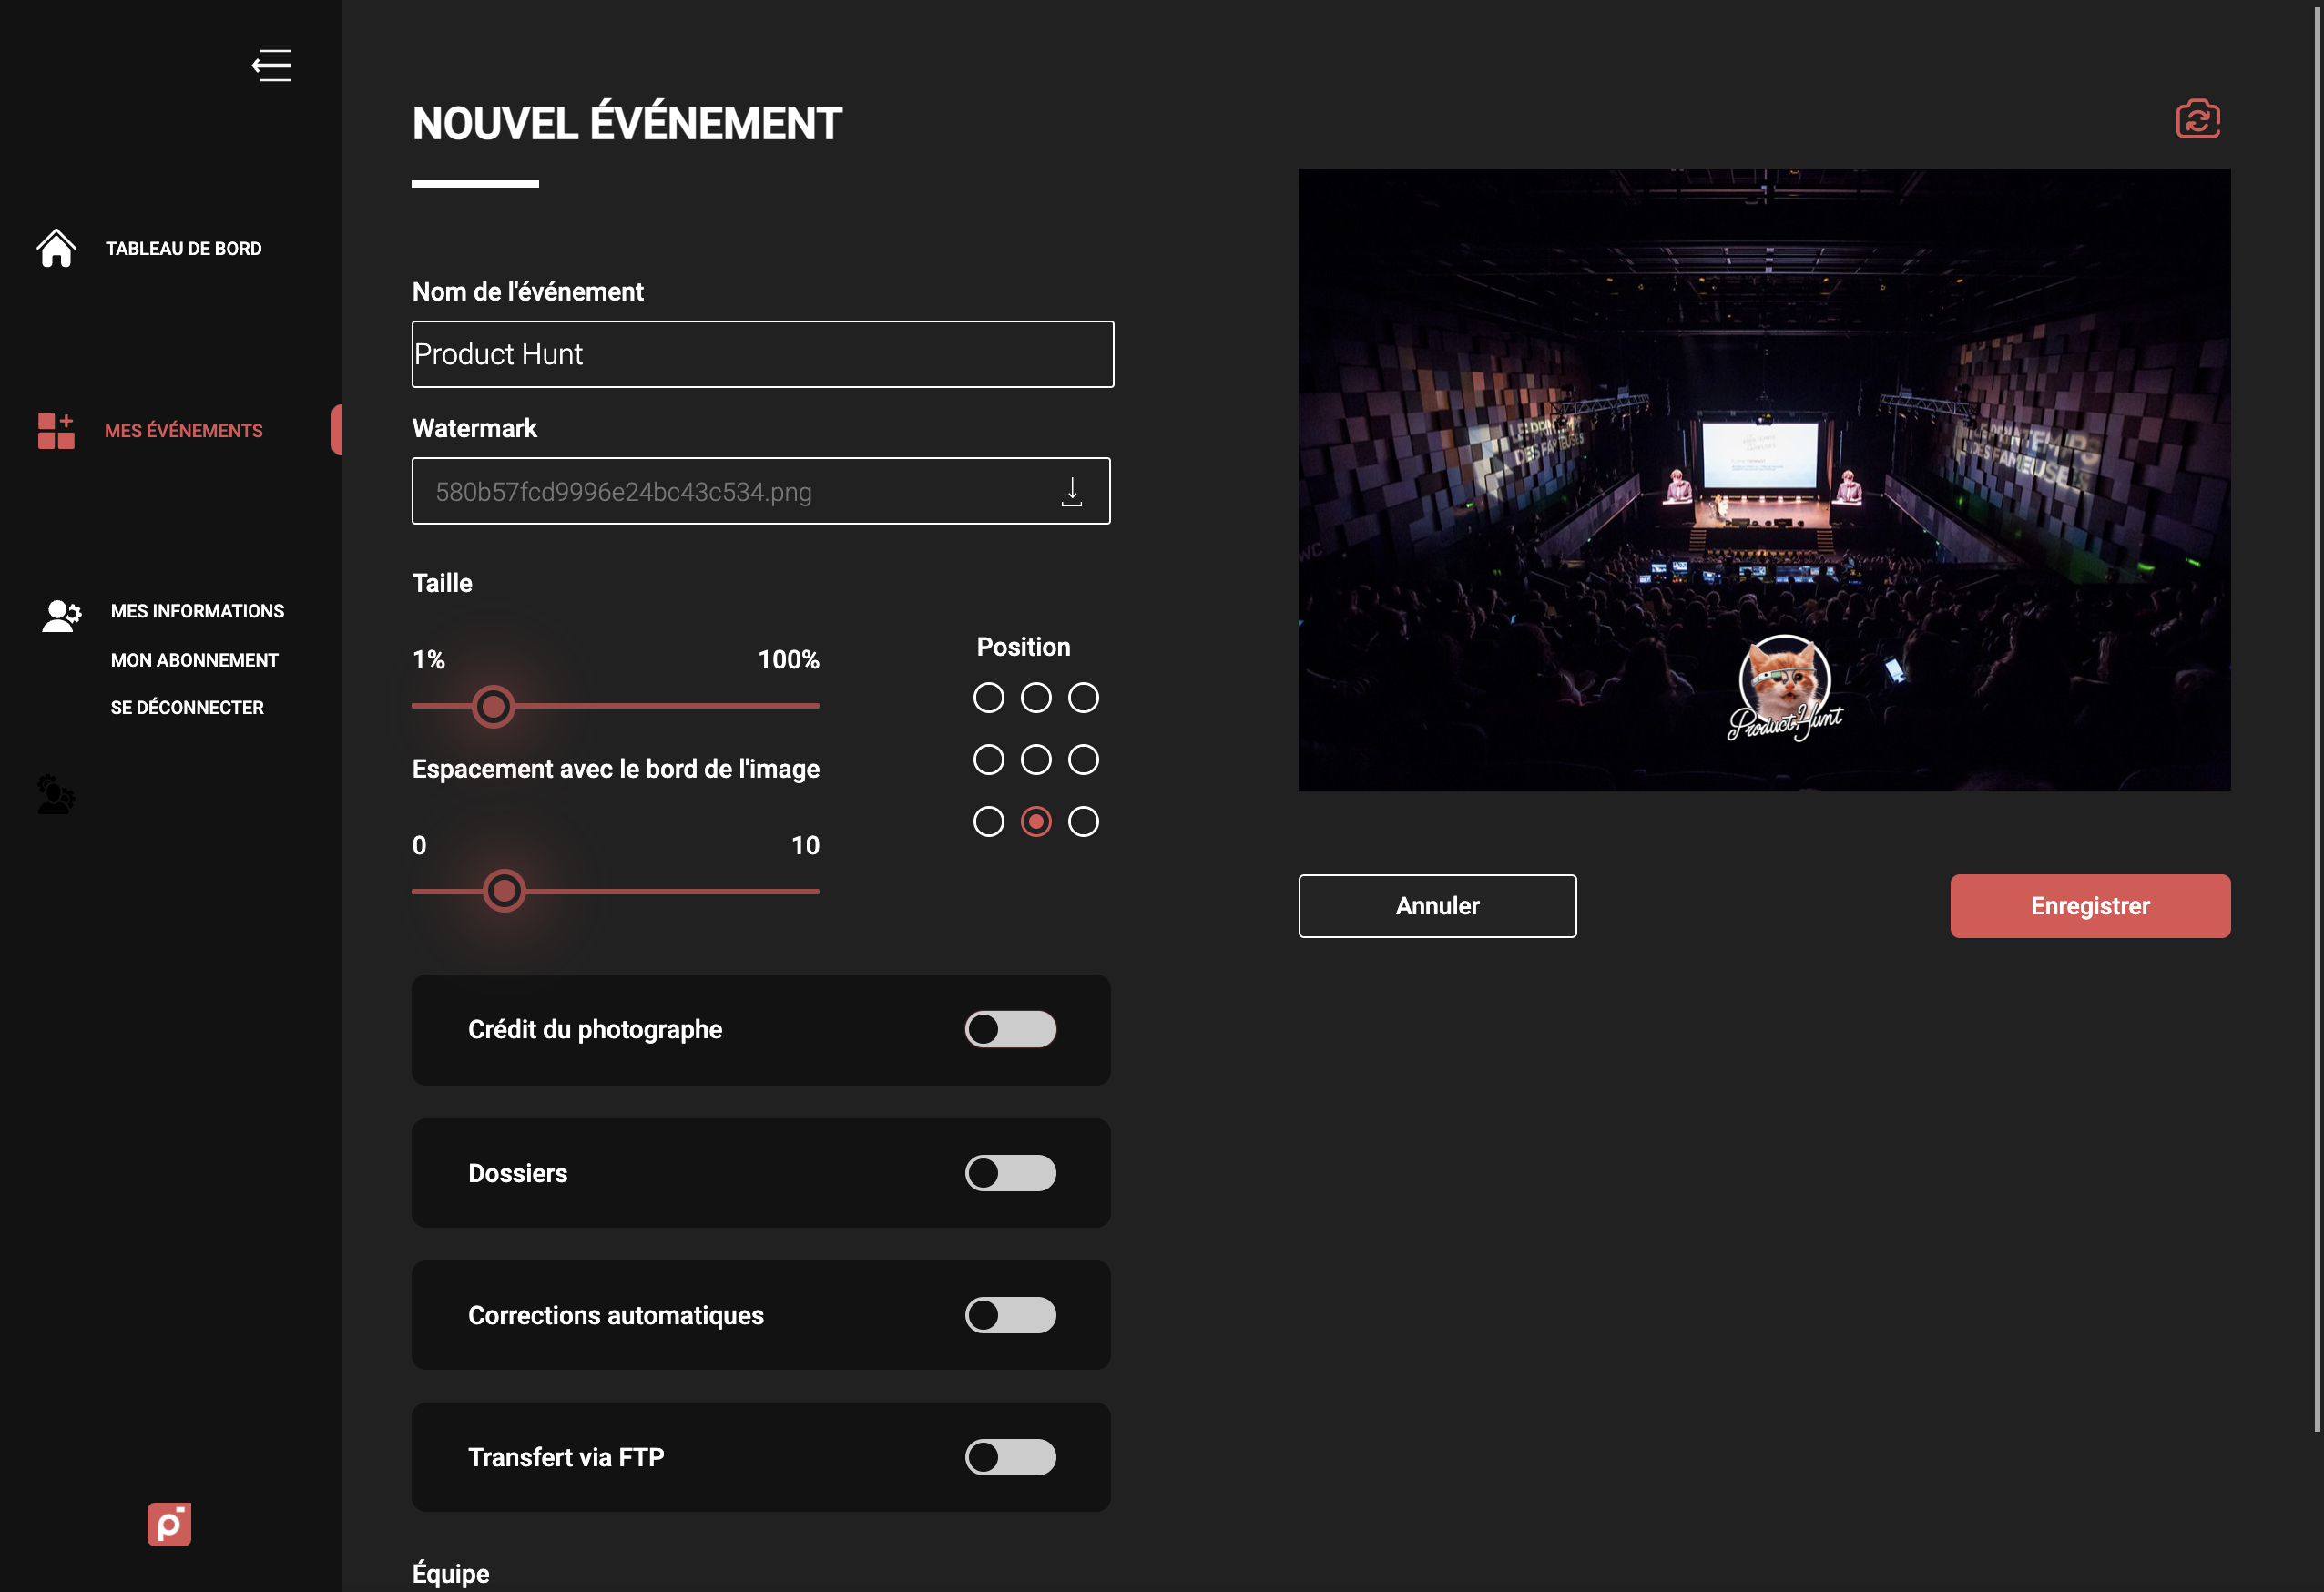This screenshot has height=1592, width=2324.
Task: Click the team gear icon in sidebar
Action: pos(56,795)
